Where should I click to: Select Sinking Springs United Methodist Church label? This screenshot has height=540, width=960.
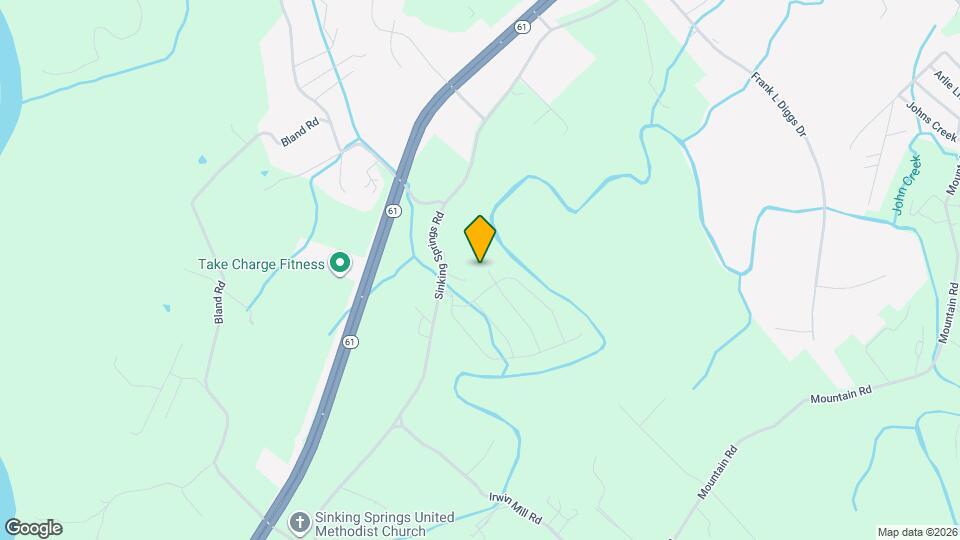[384, 524]
